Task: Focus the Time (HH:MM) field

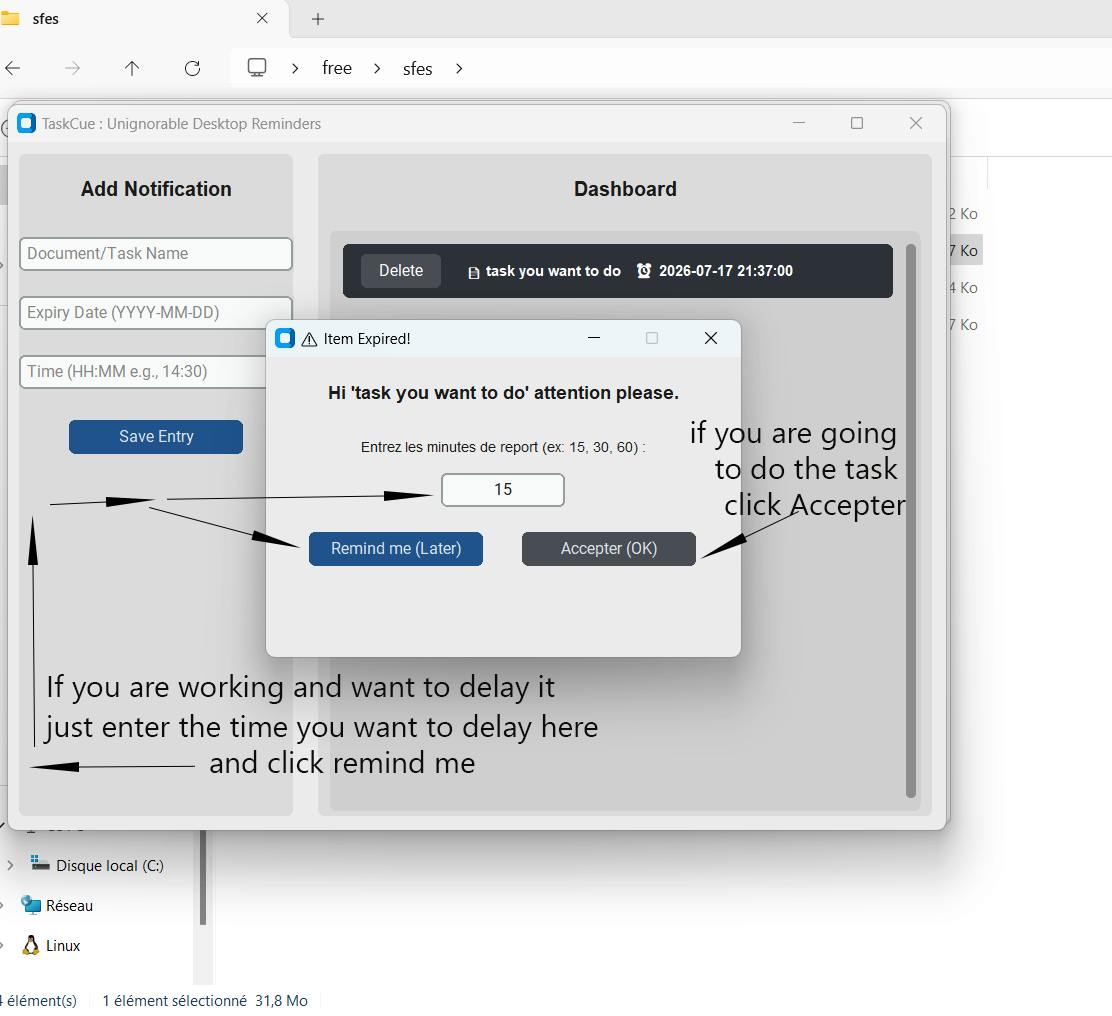Action: tap(143, 372)
